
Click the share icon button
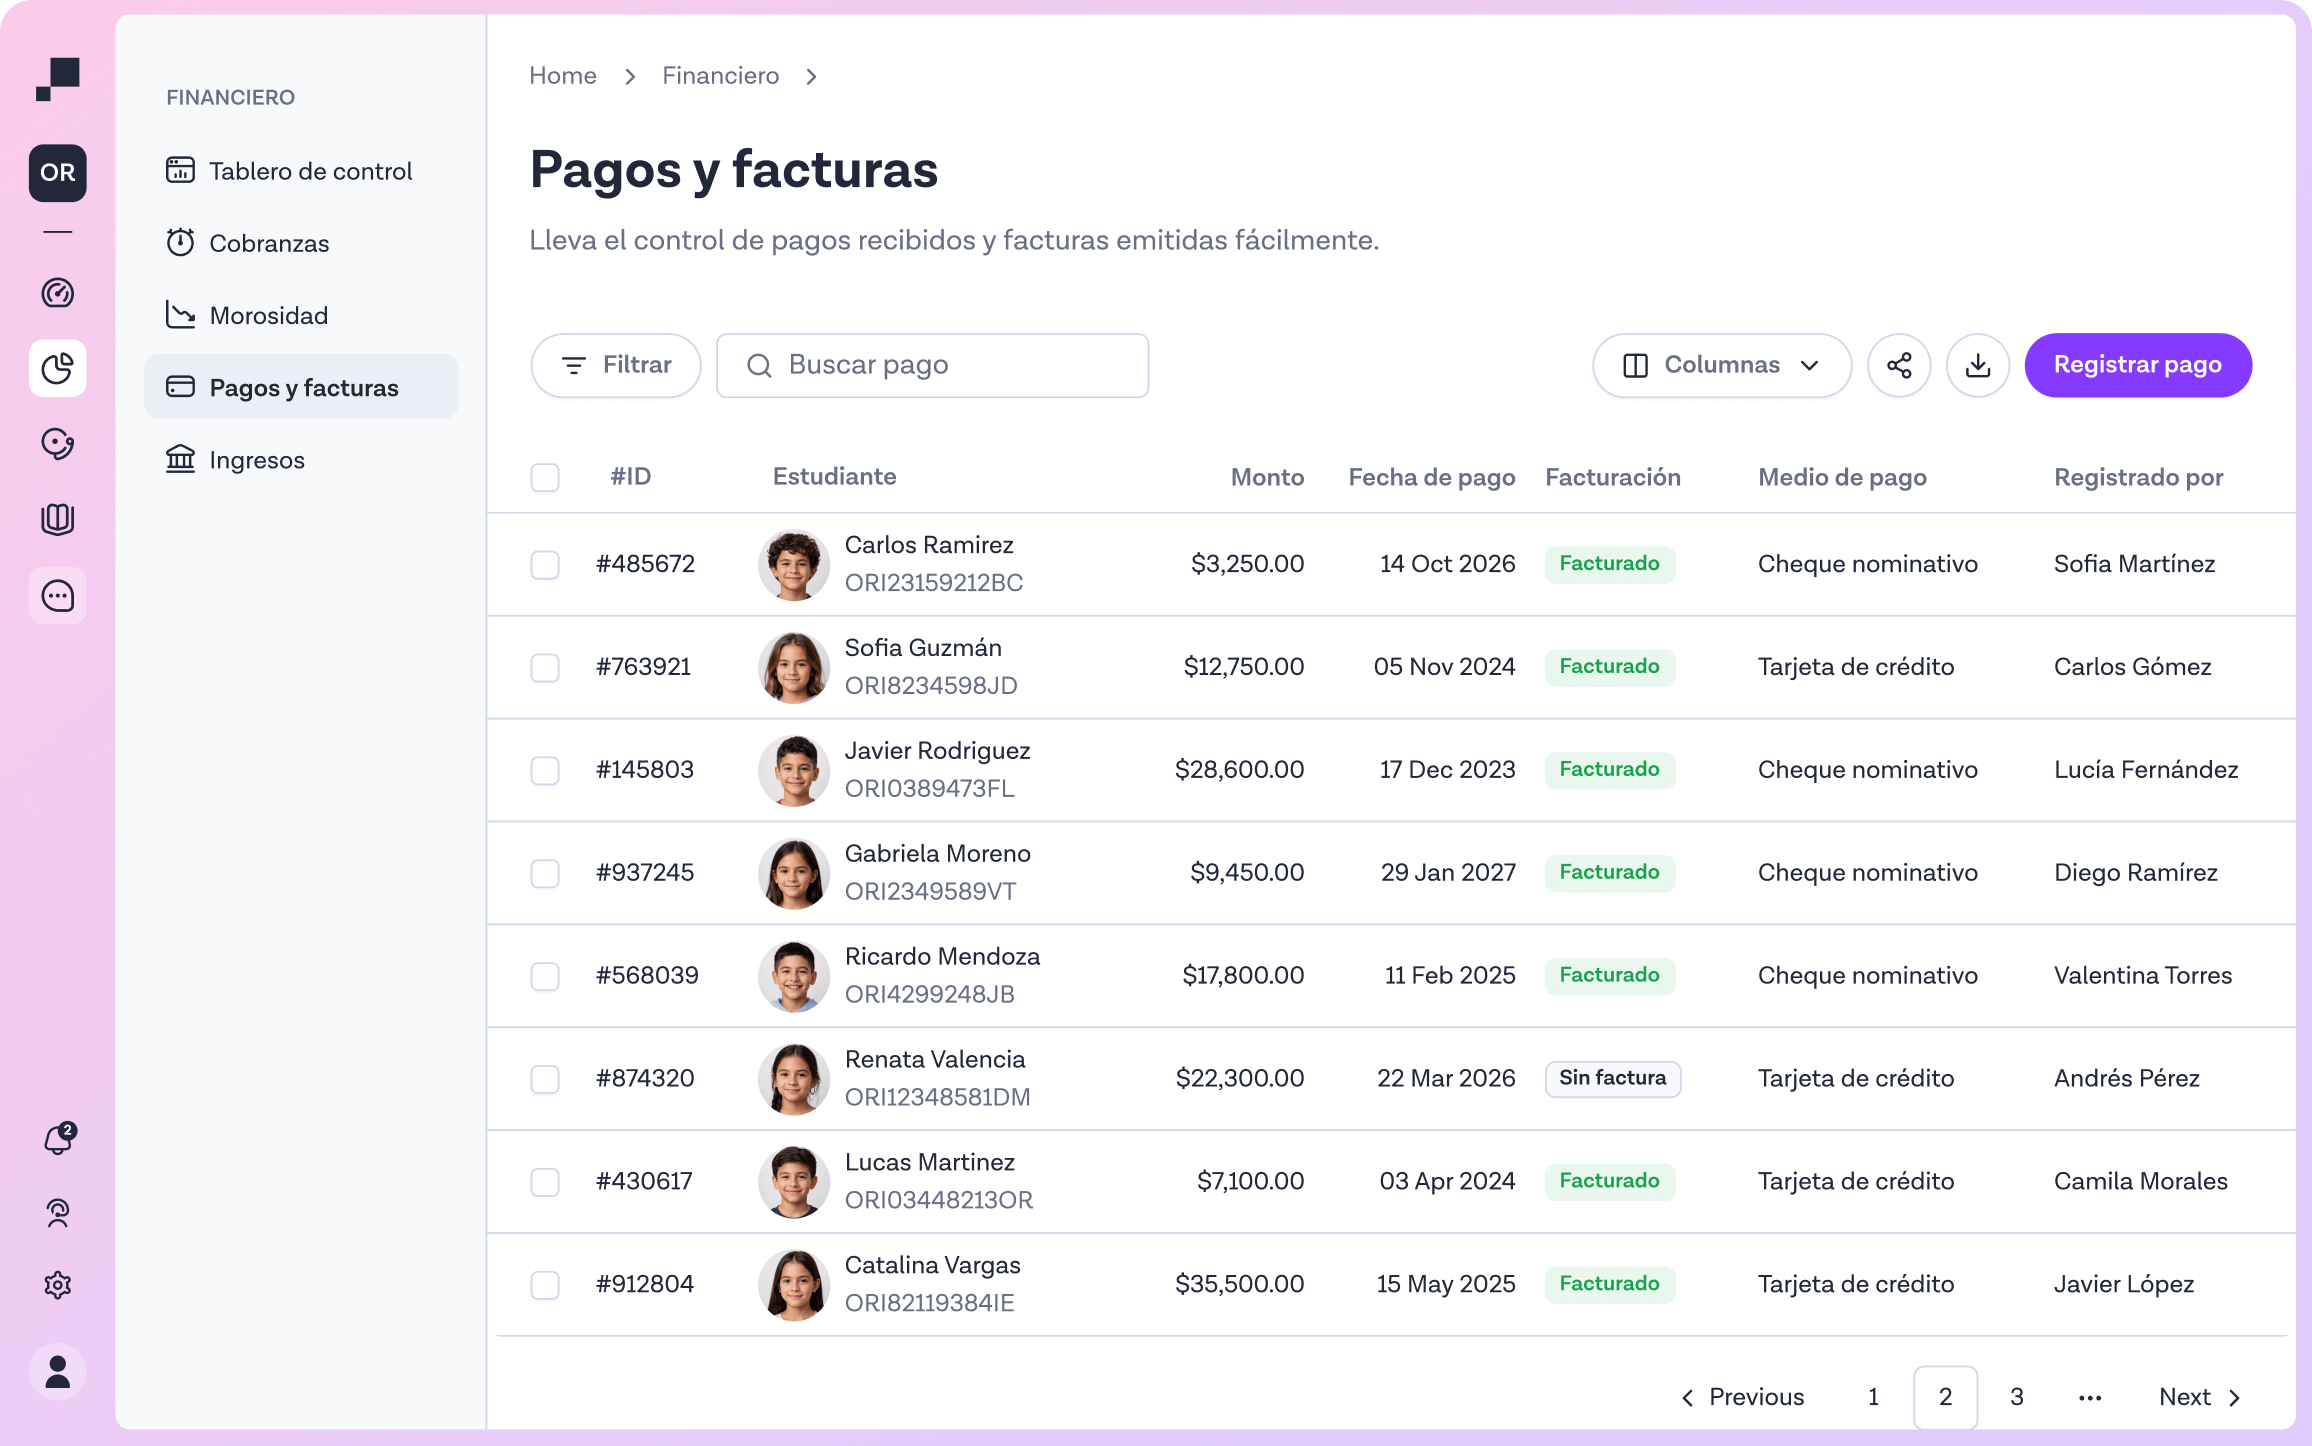tap(1899, 365)
